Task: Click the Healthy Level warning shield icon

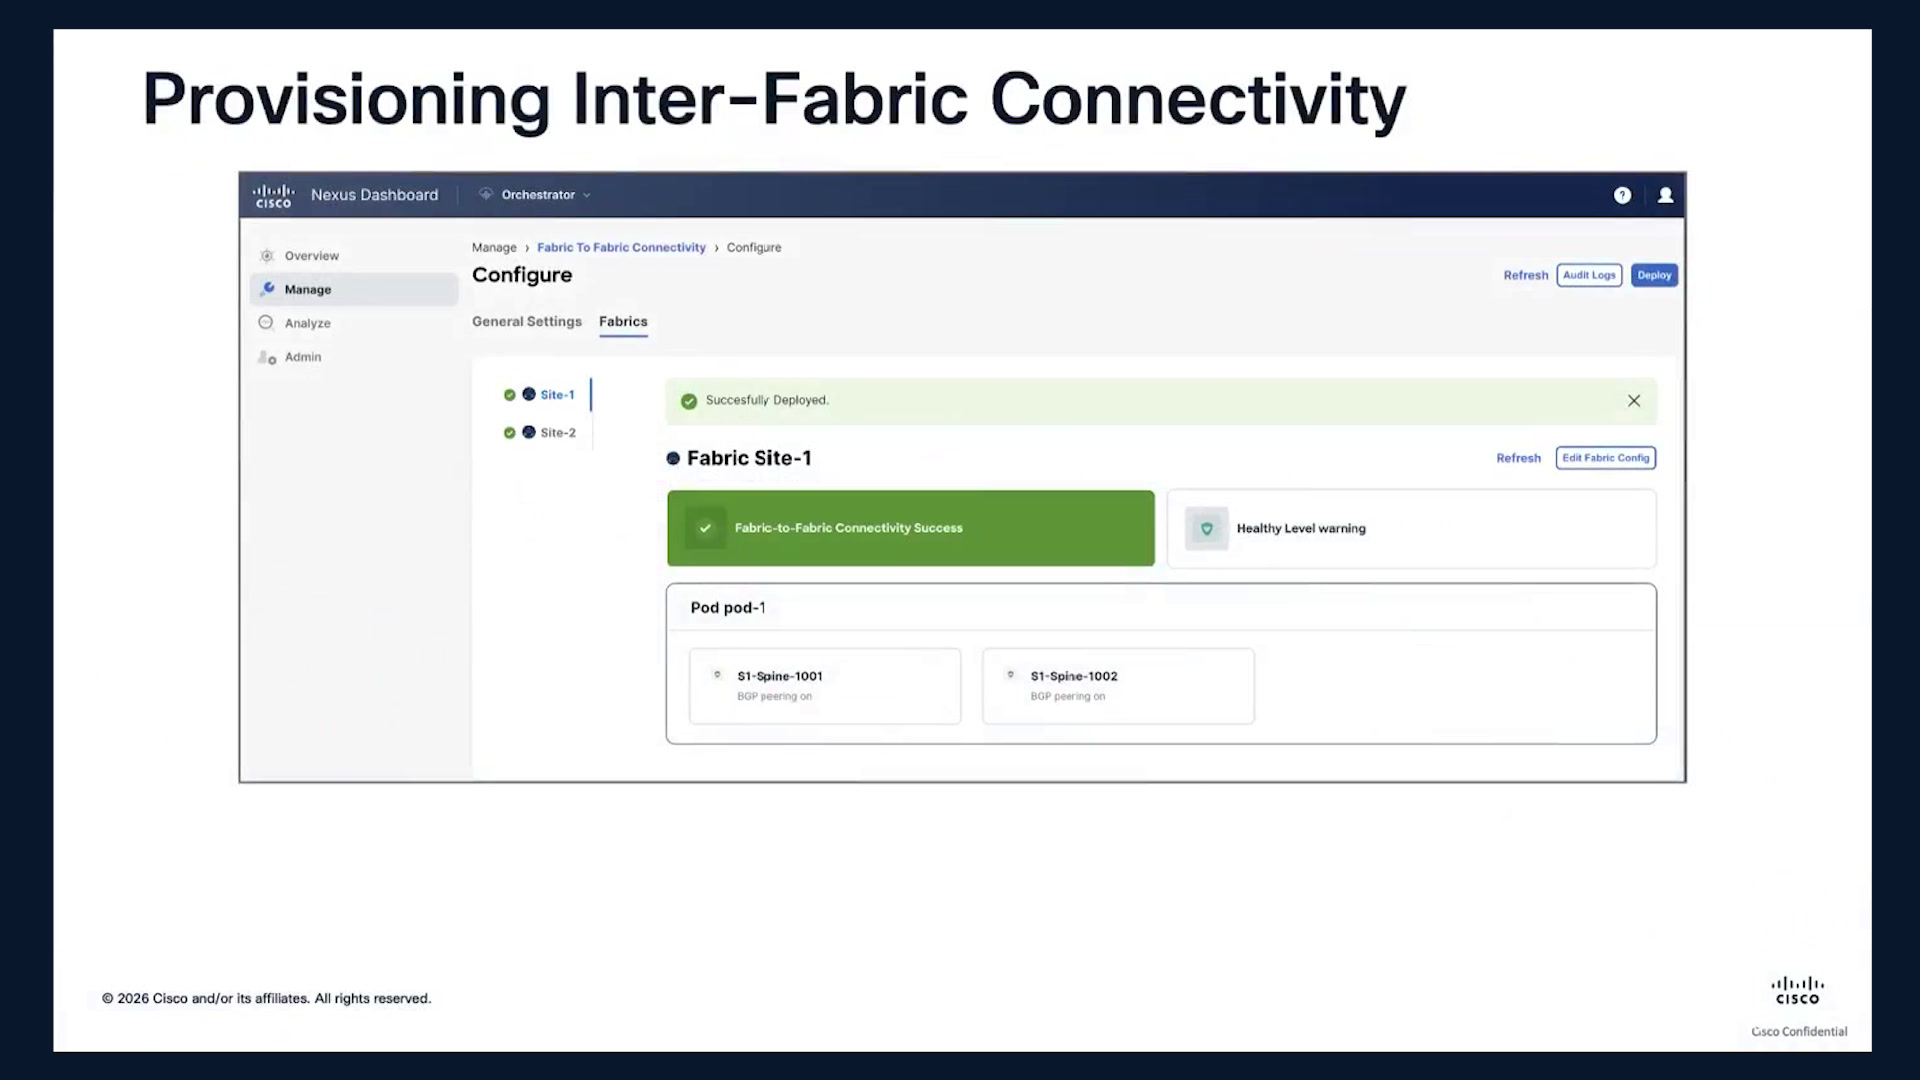Action: (x=1206, y=529)
